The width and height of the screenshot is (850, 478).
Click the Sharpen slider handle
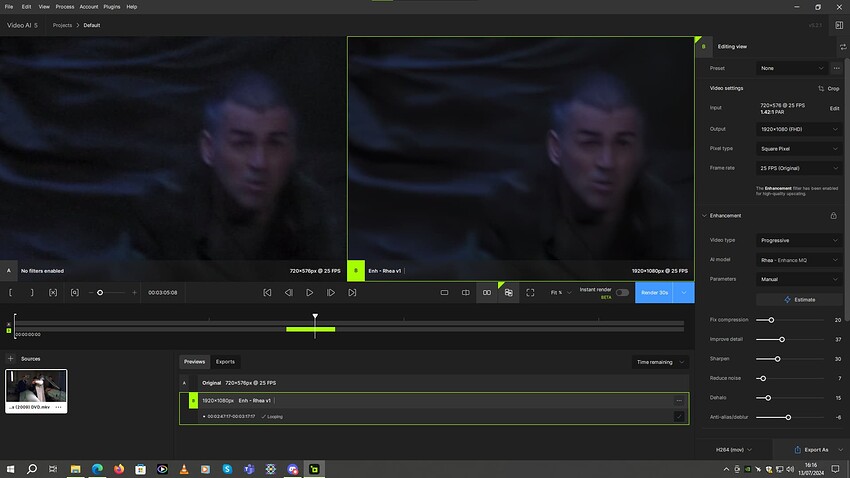coord(777,358)
